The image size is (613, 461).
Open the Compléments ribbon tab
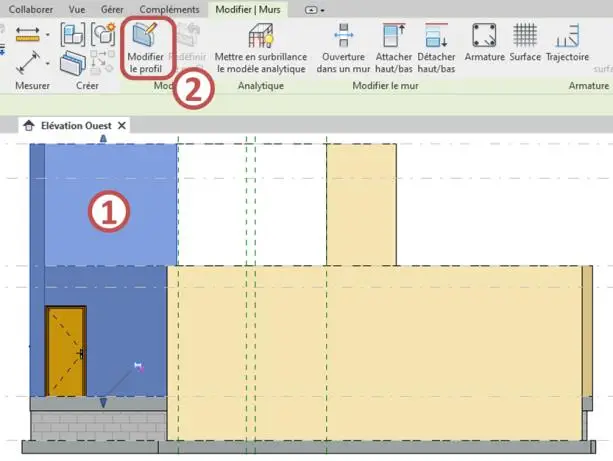click(x=169, y=9)
